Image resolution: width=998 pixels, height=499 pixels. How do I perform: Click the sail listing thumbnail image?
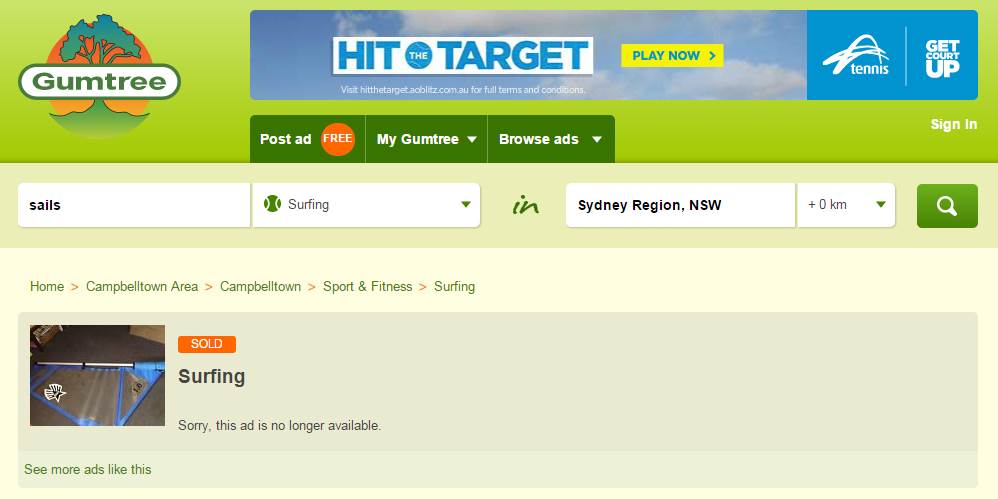(x=97, y=376)
